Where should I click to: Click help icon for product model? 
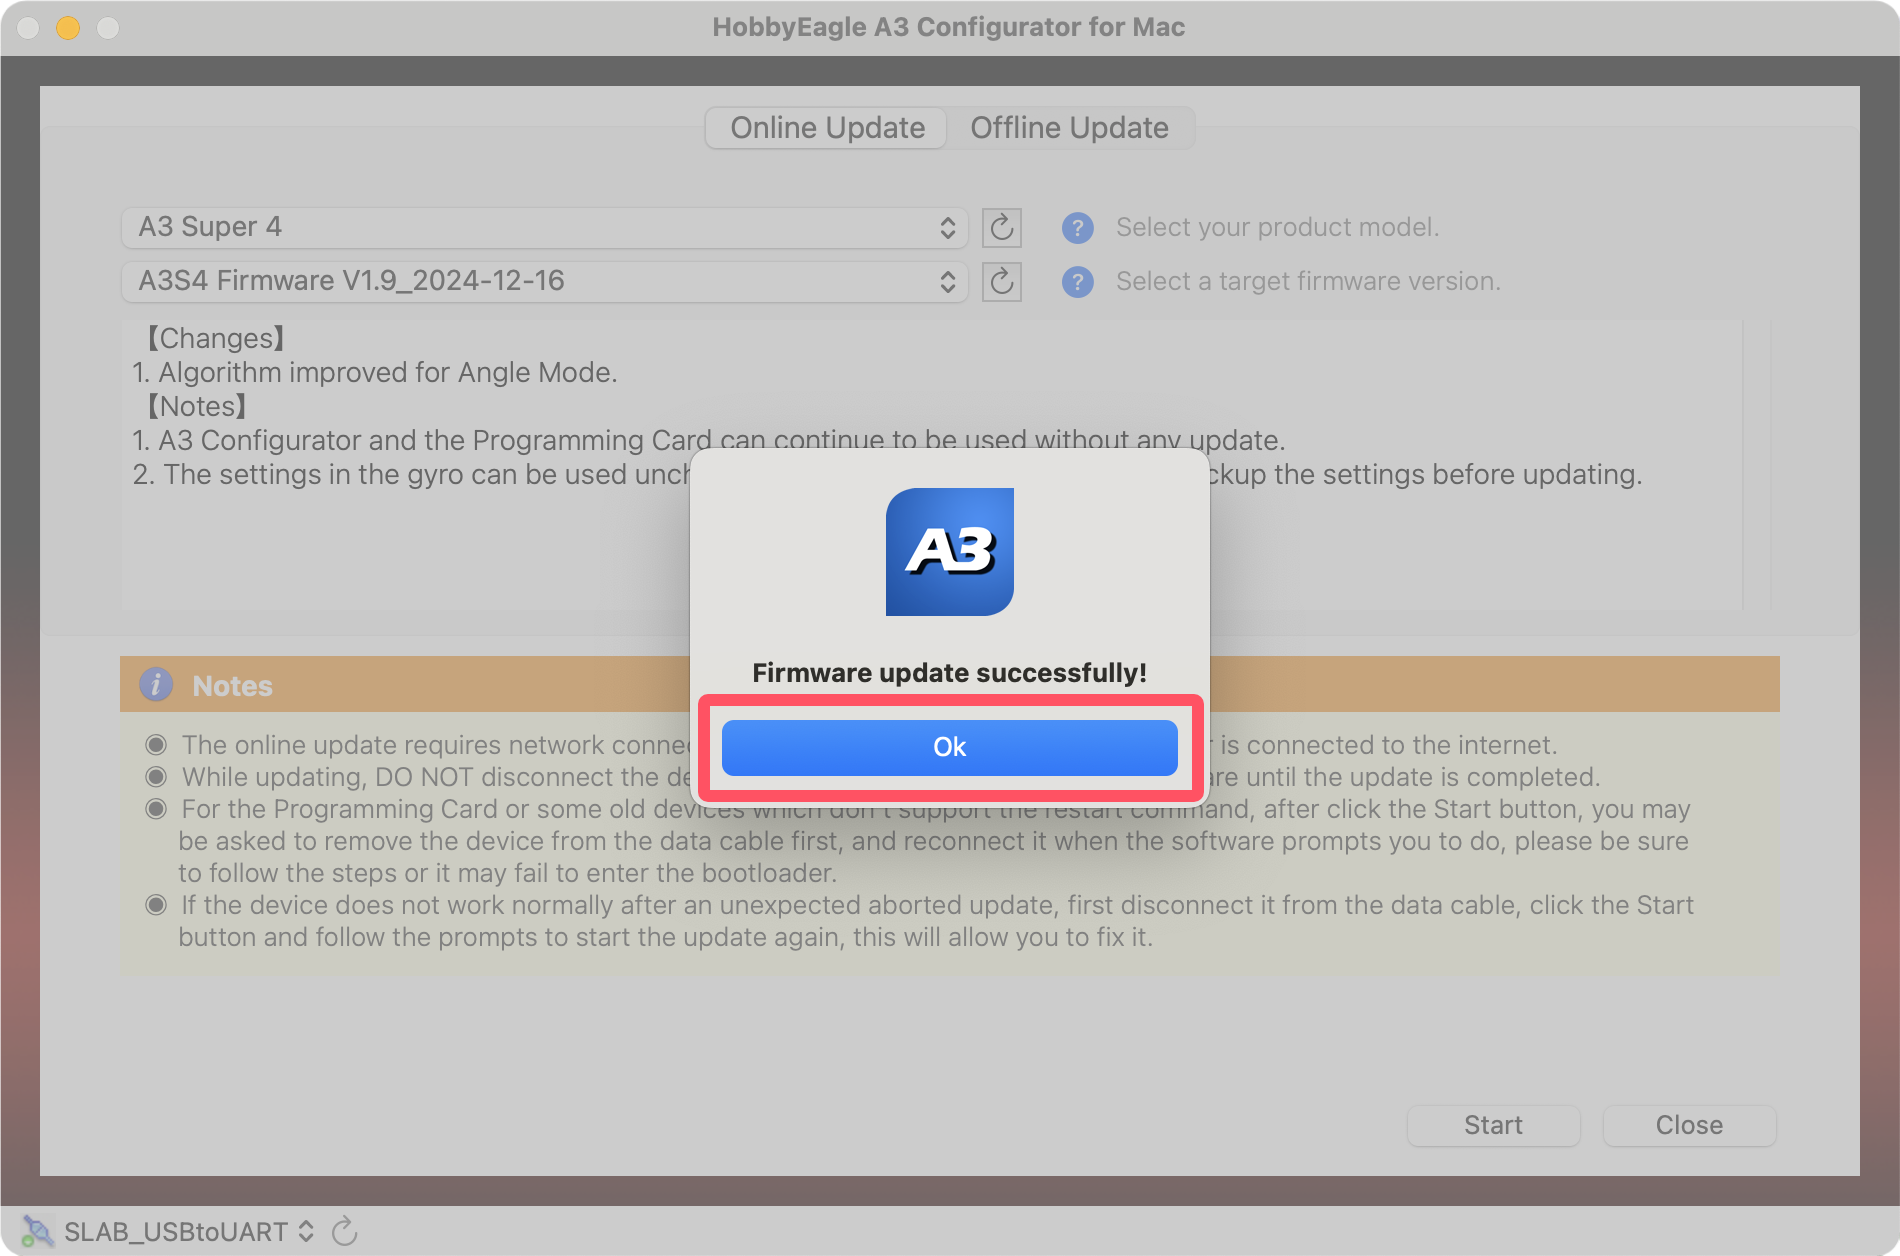click(x=1077, y=228)
